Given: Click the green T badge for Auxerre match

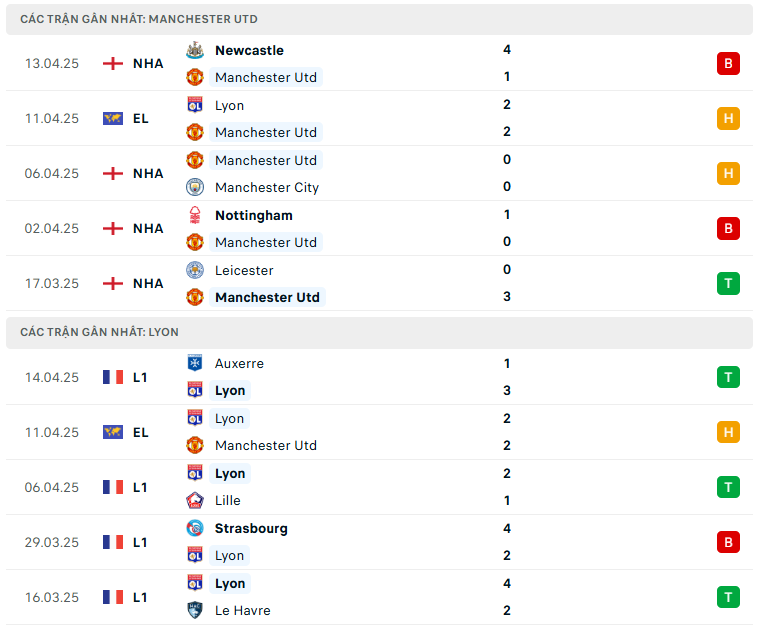Looking at the screenshot, I should (x=728, y=377).
